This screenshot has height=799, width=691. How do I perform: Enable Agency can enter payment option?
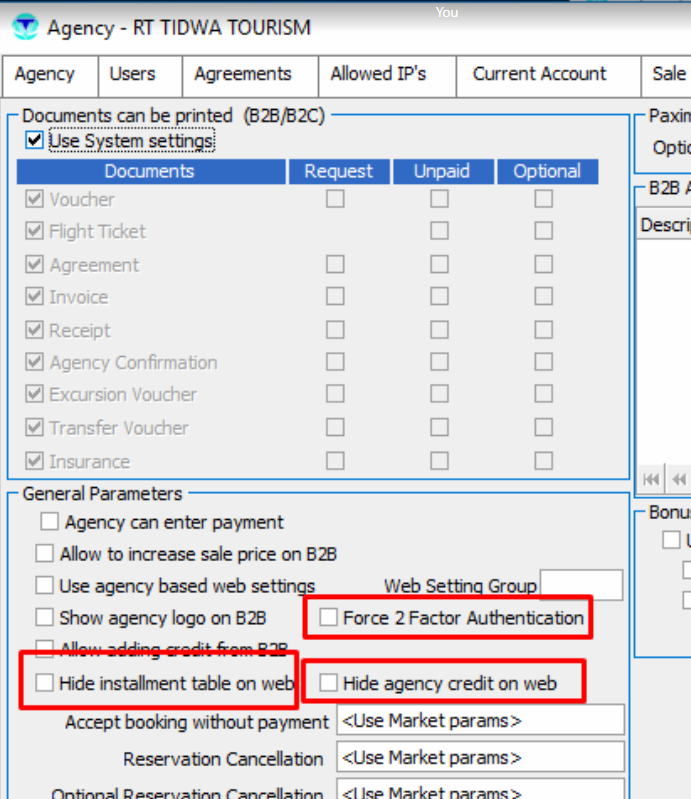point(50,522)
